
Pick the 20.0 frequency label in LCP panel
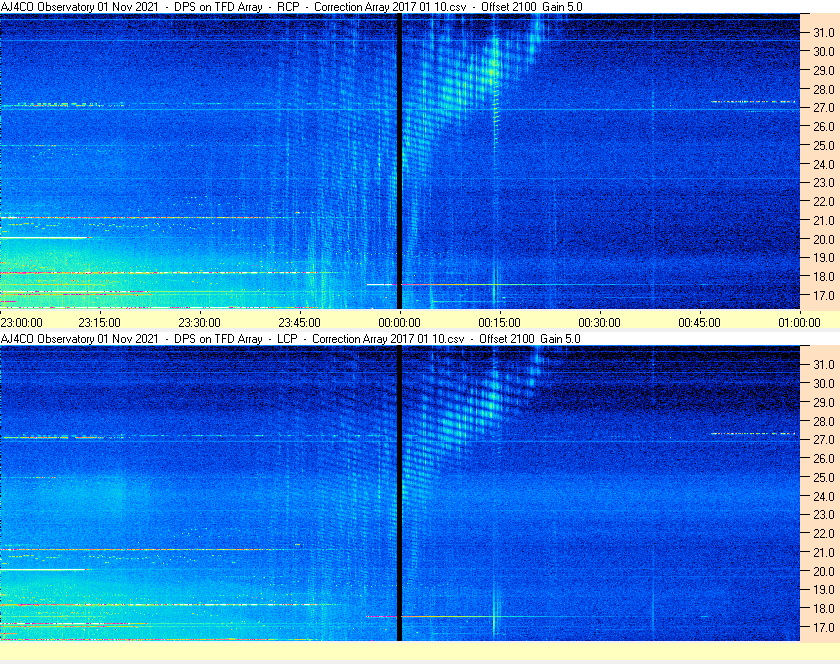coord(824,571)
